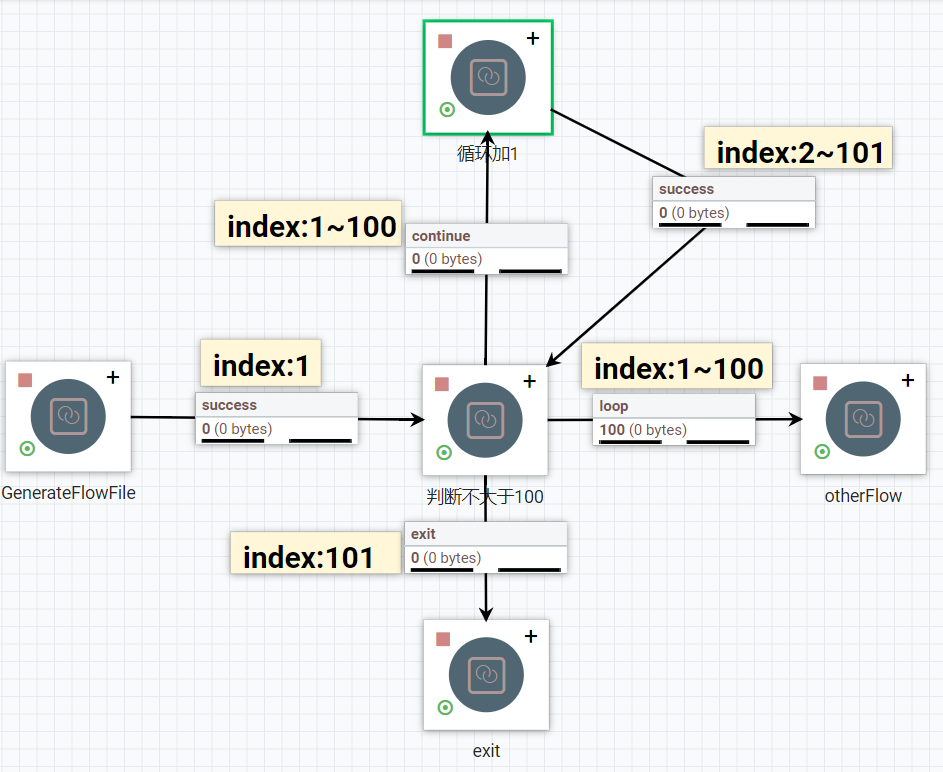Click success connection label from GenerateFlowFile
The height and width of the screenshot is (772, 943).
coord(276,418)
